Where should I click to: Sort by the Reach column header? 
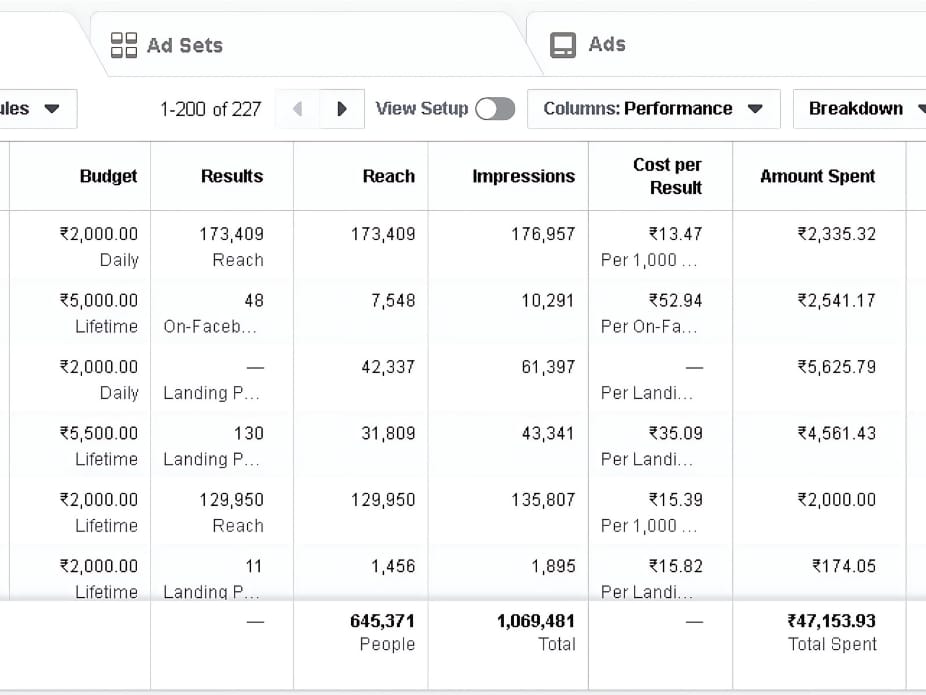pos(389,176)
